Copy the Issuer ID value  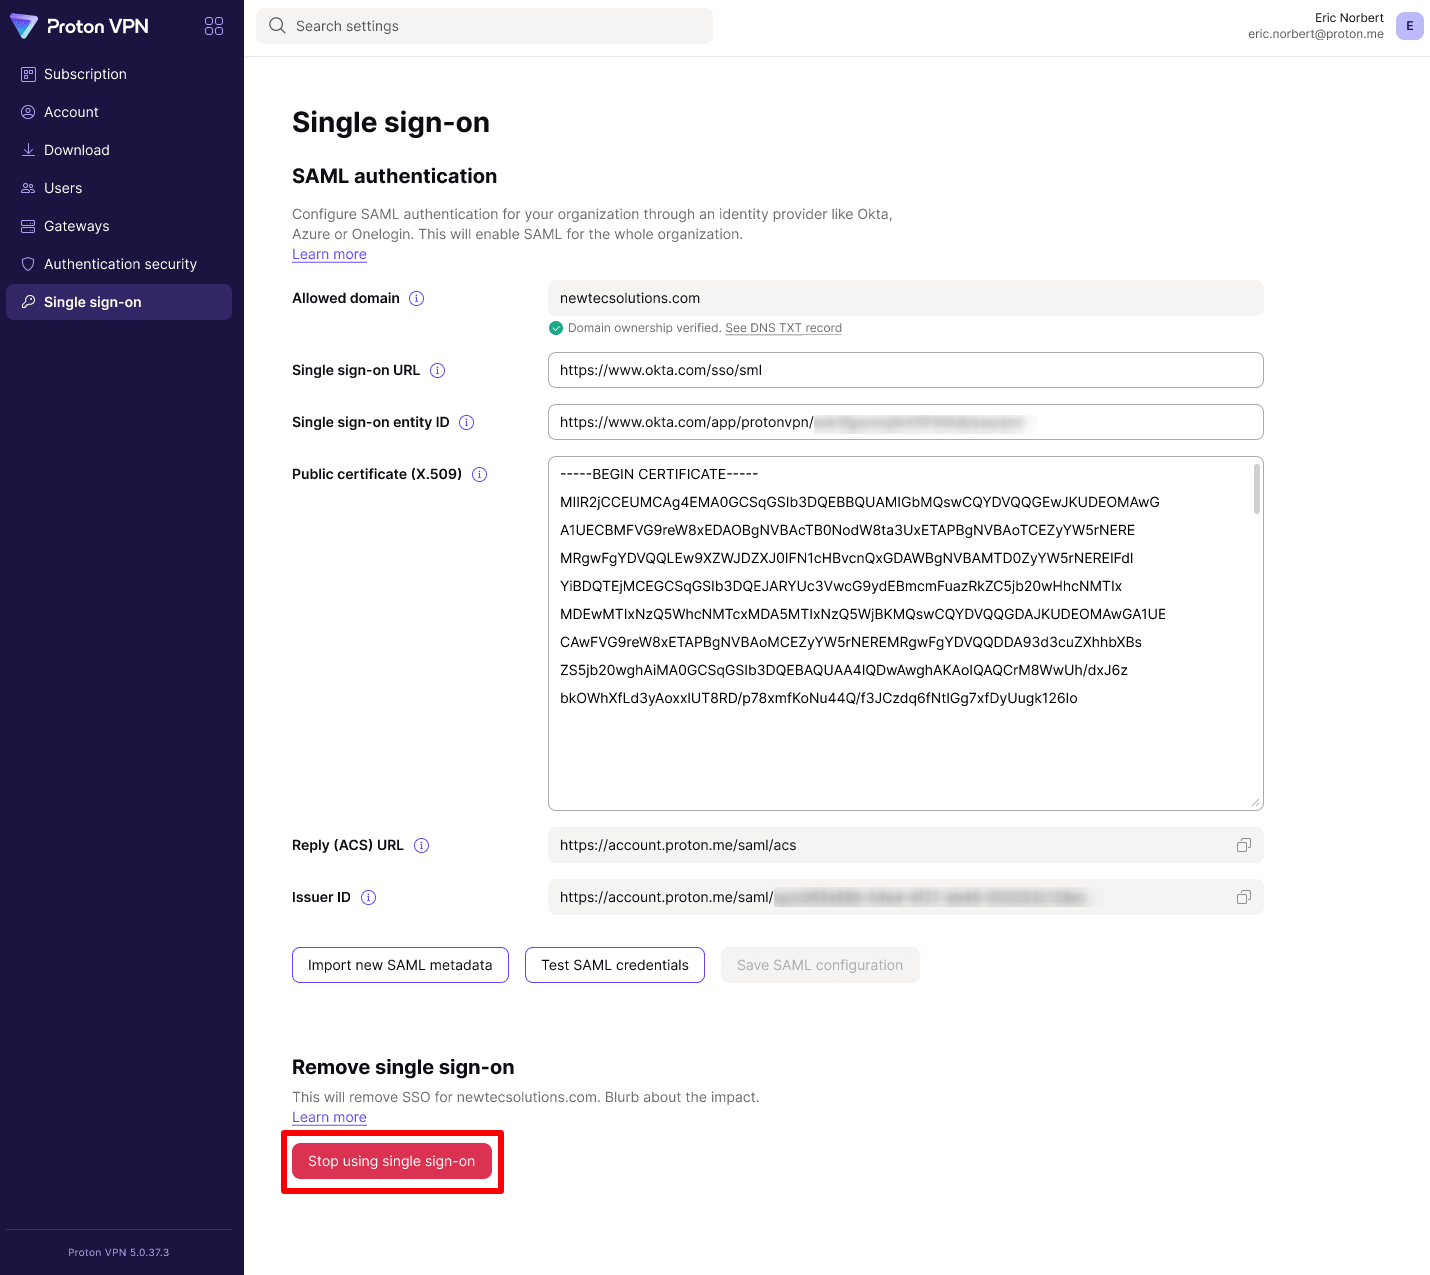[x=1243, y=897]
